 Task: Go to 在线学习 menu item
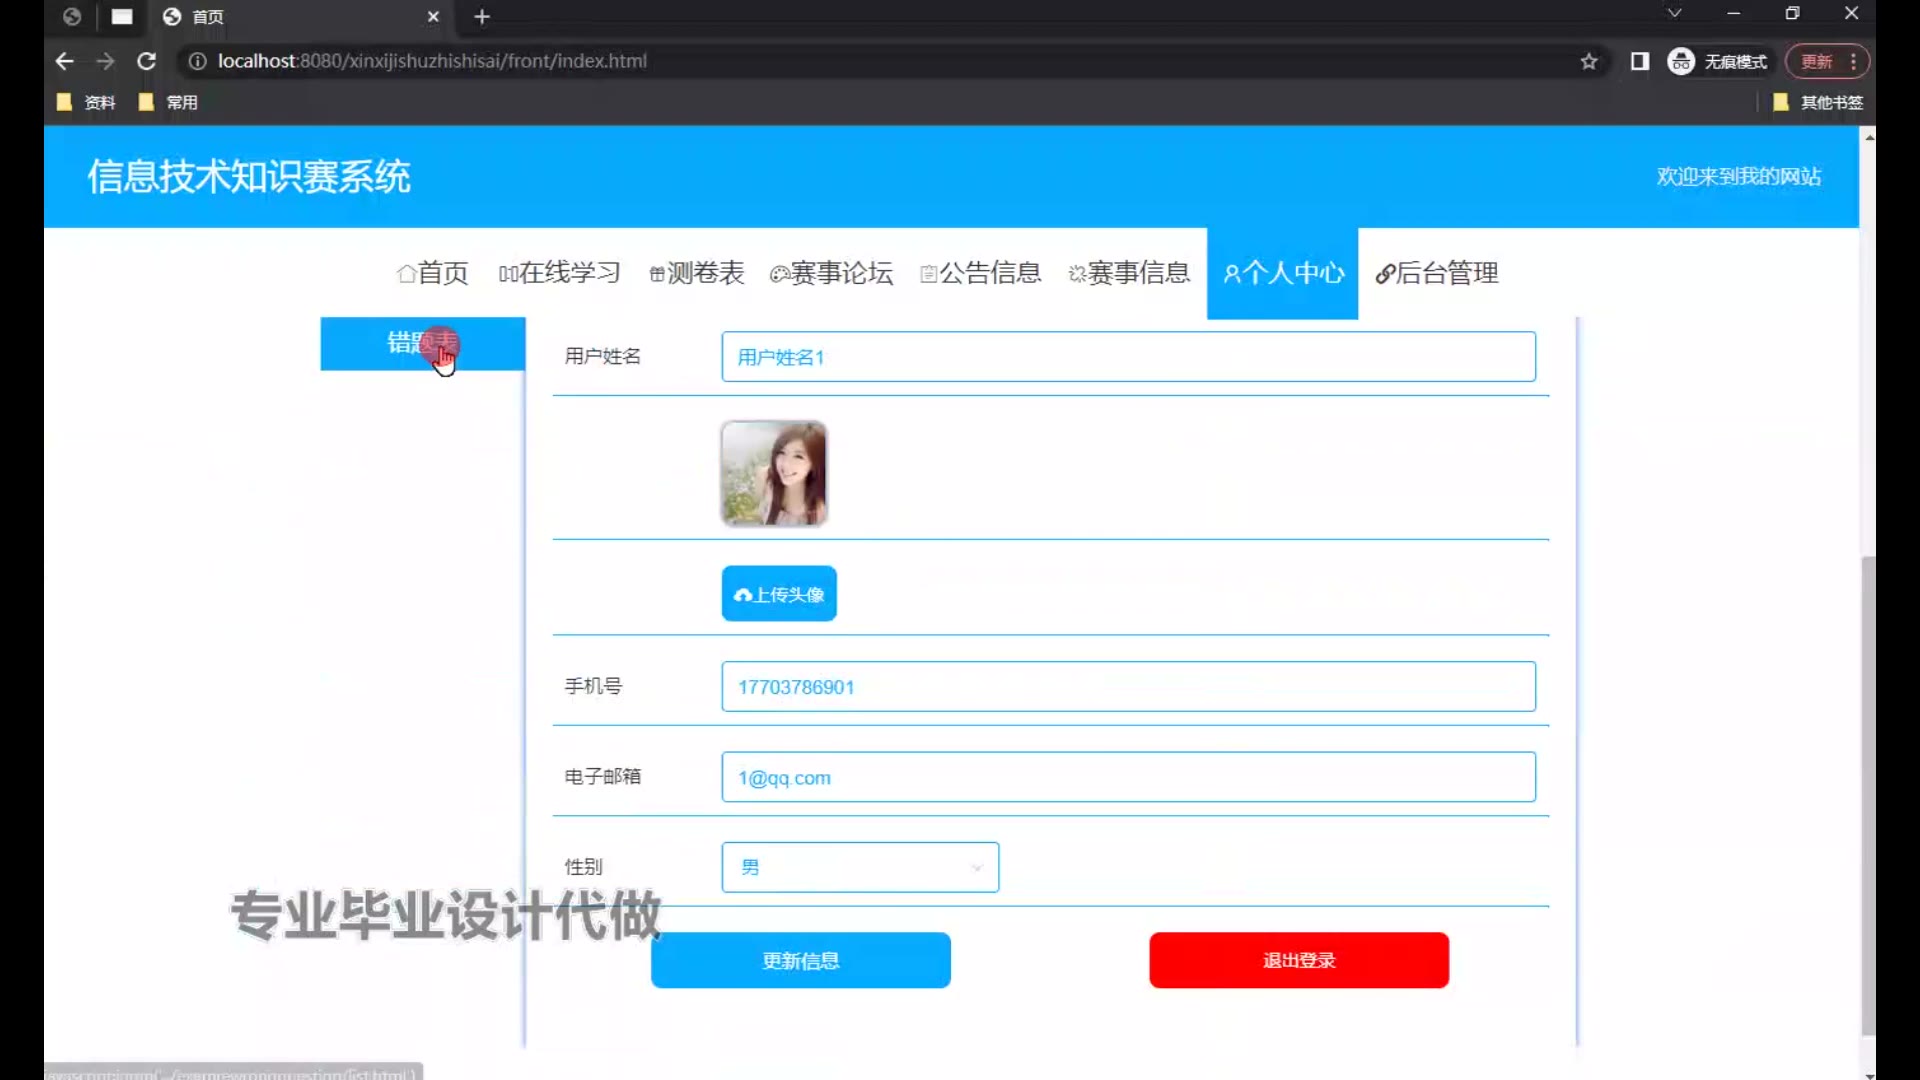pos(560,273)
